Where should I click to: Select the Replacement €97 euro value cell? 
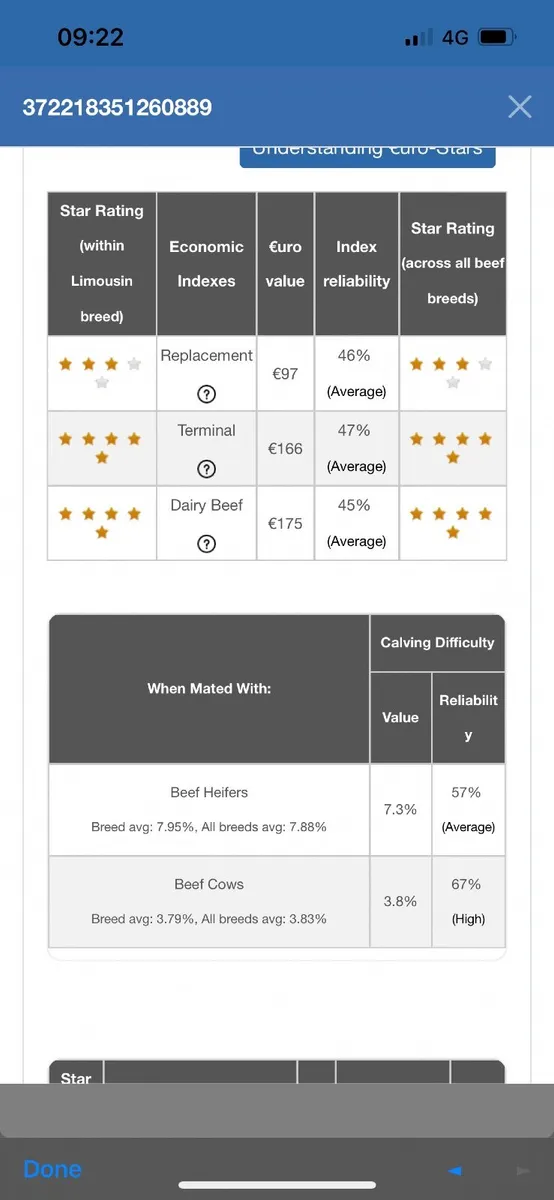click(285, 373)
